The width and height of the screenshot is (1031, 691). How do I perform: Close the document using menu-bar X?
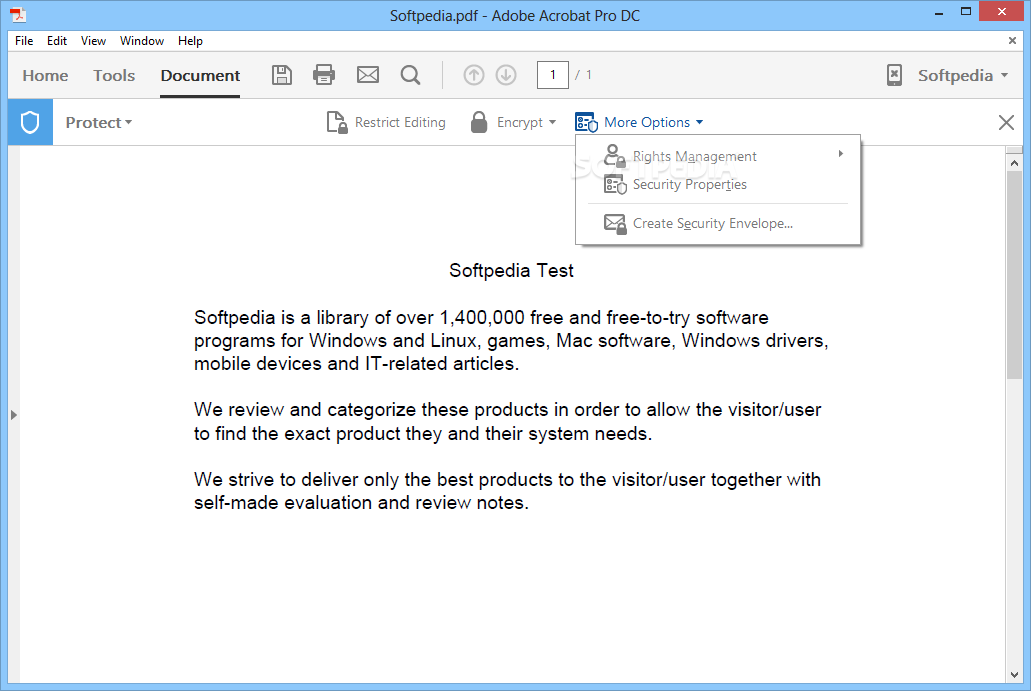point(1012,41)
